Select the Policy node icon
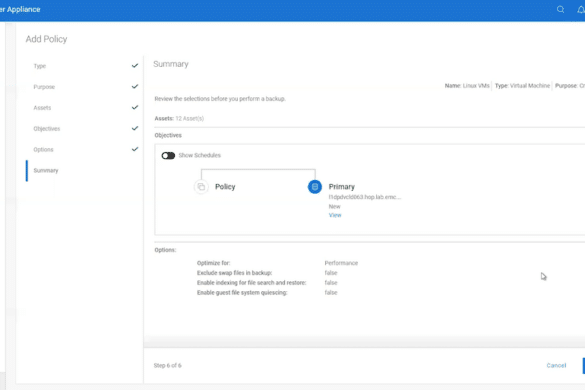This screenshot has width=585, height=390. [201, 187]
